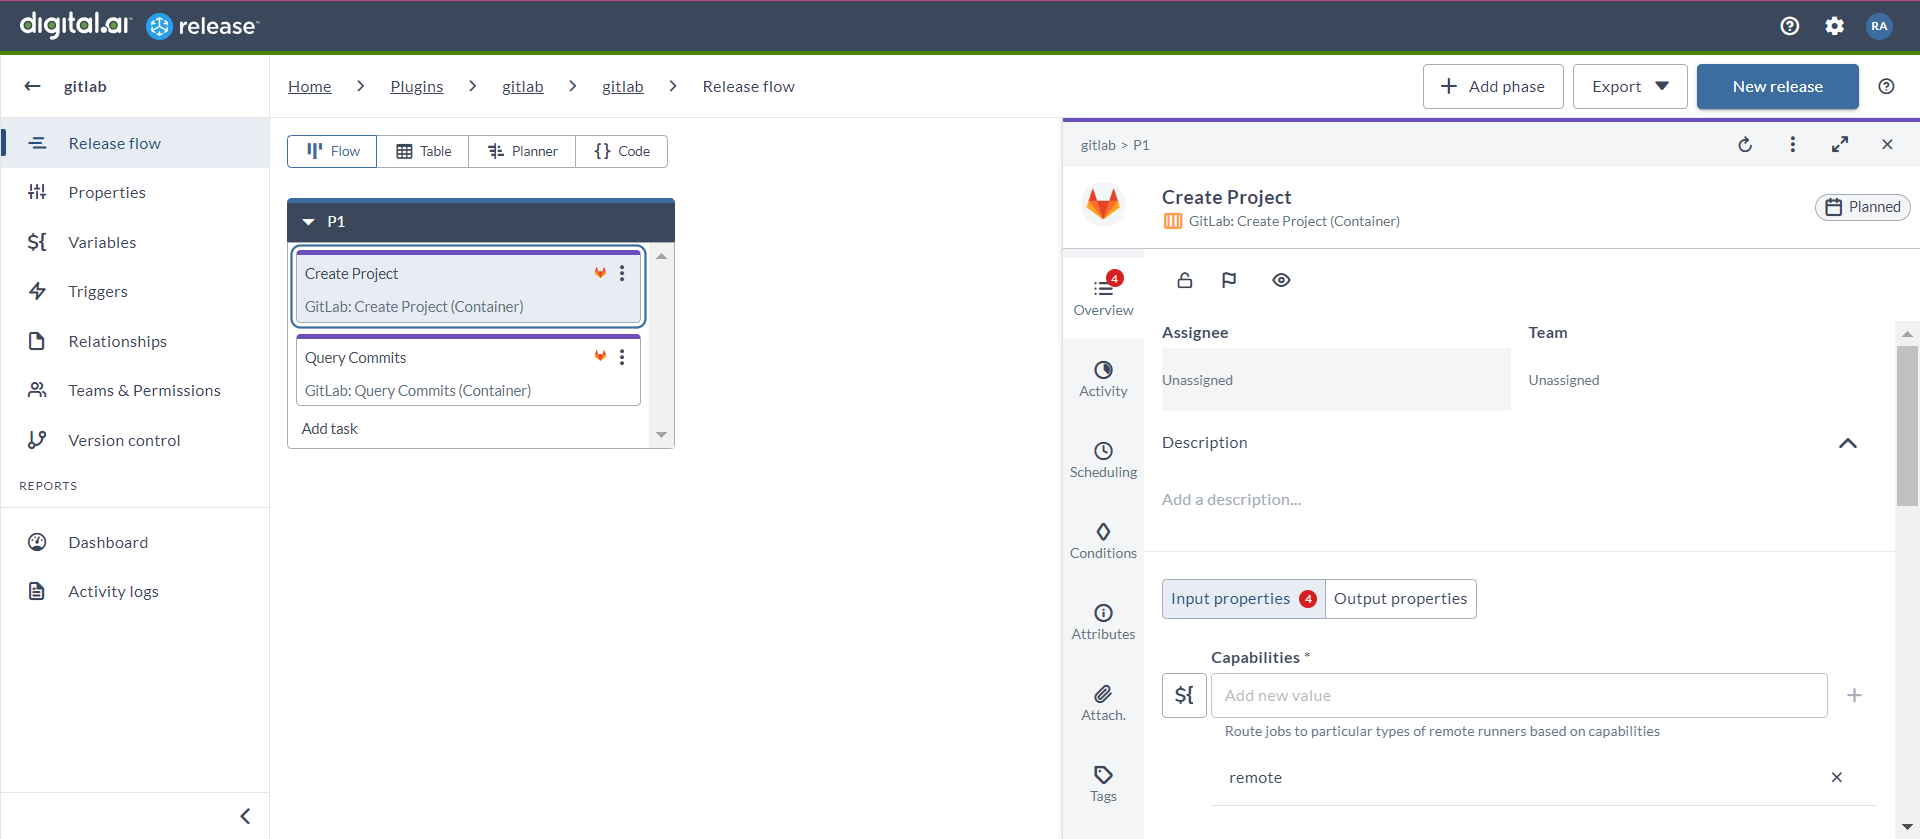The height and width of the screenshot is (839, 1920).
Task: Click P1 phase scrollbar up arrow
Action: [x=661, y=256]
